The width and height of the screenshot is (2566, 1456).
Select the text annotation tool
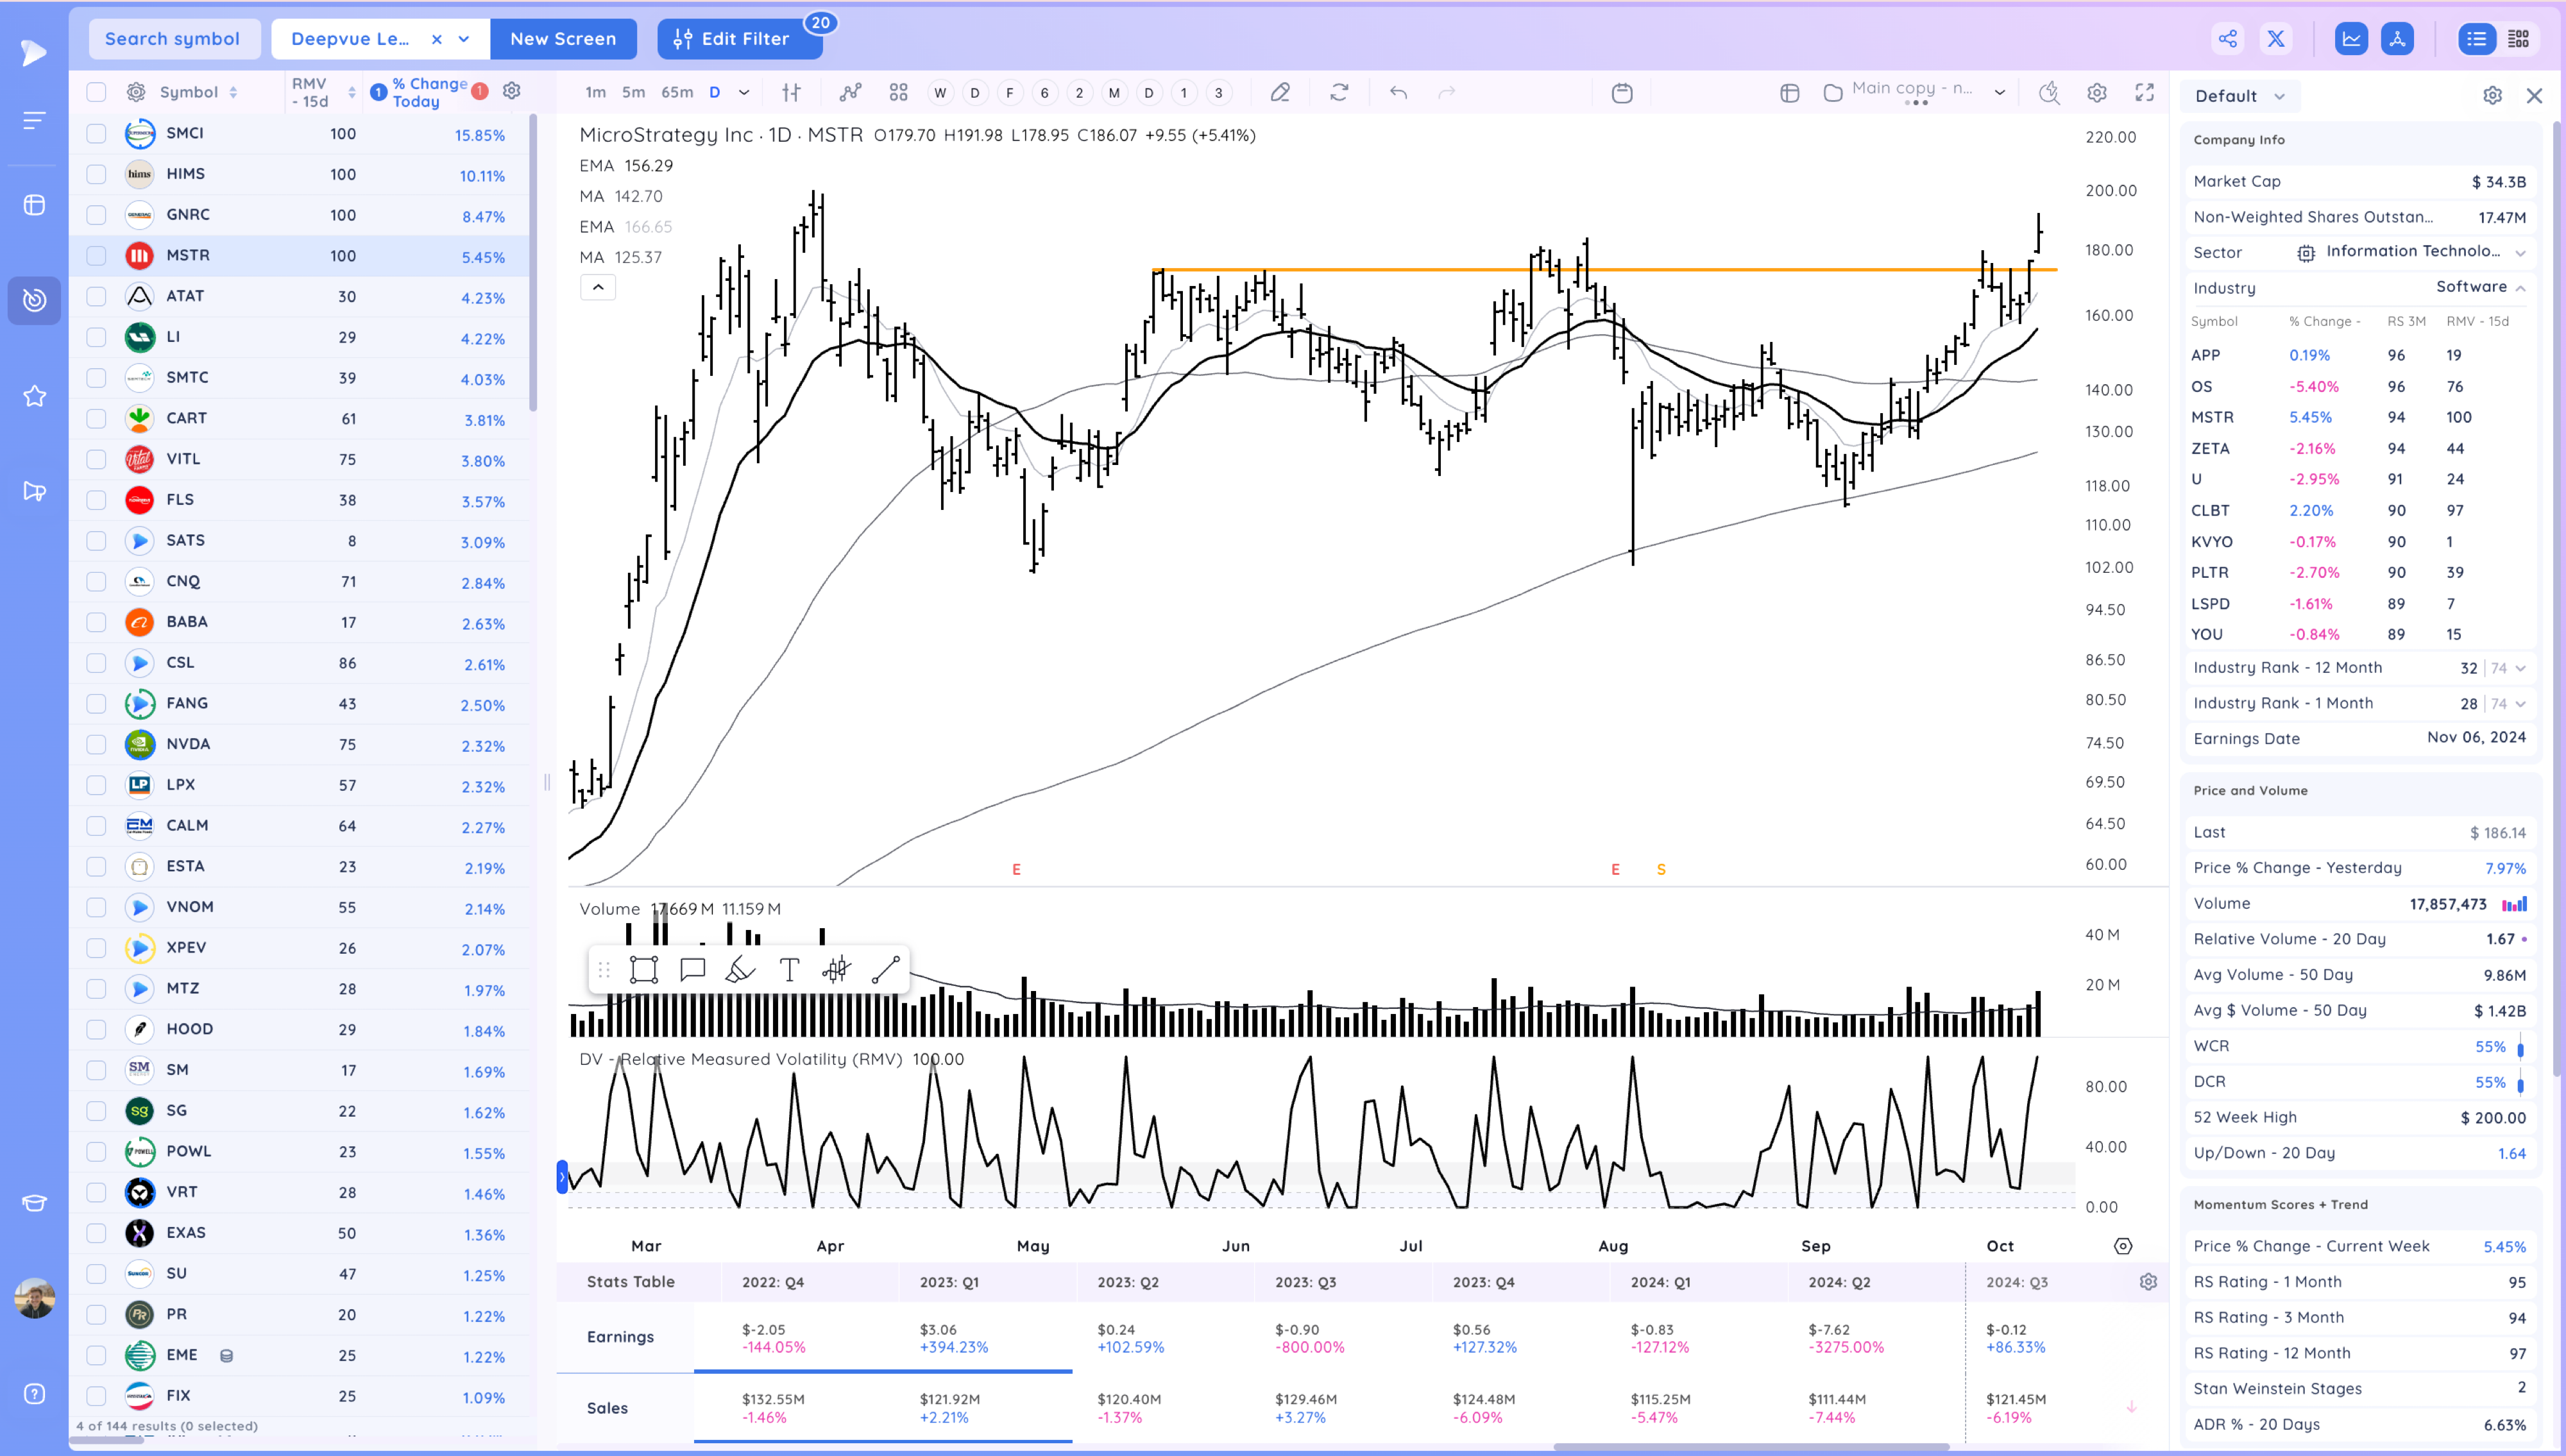[x=789, y=970]
